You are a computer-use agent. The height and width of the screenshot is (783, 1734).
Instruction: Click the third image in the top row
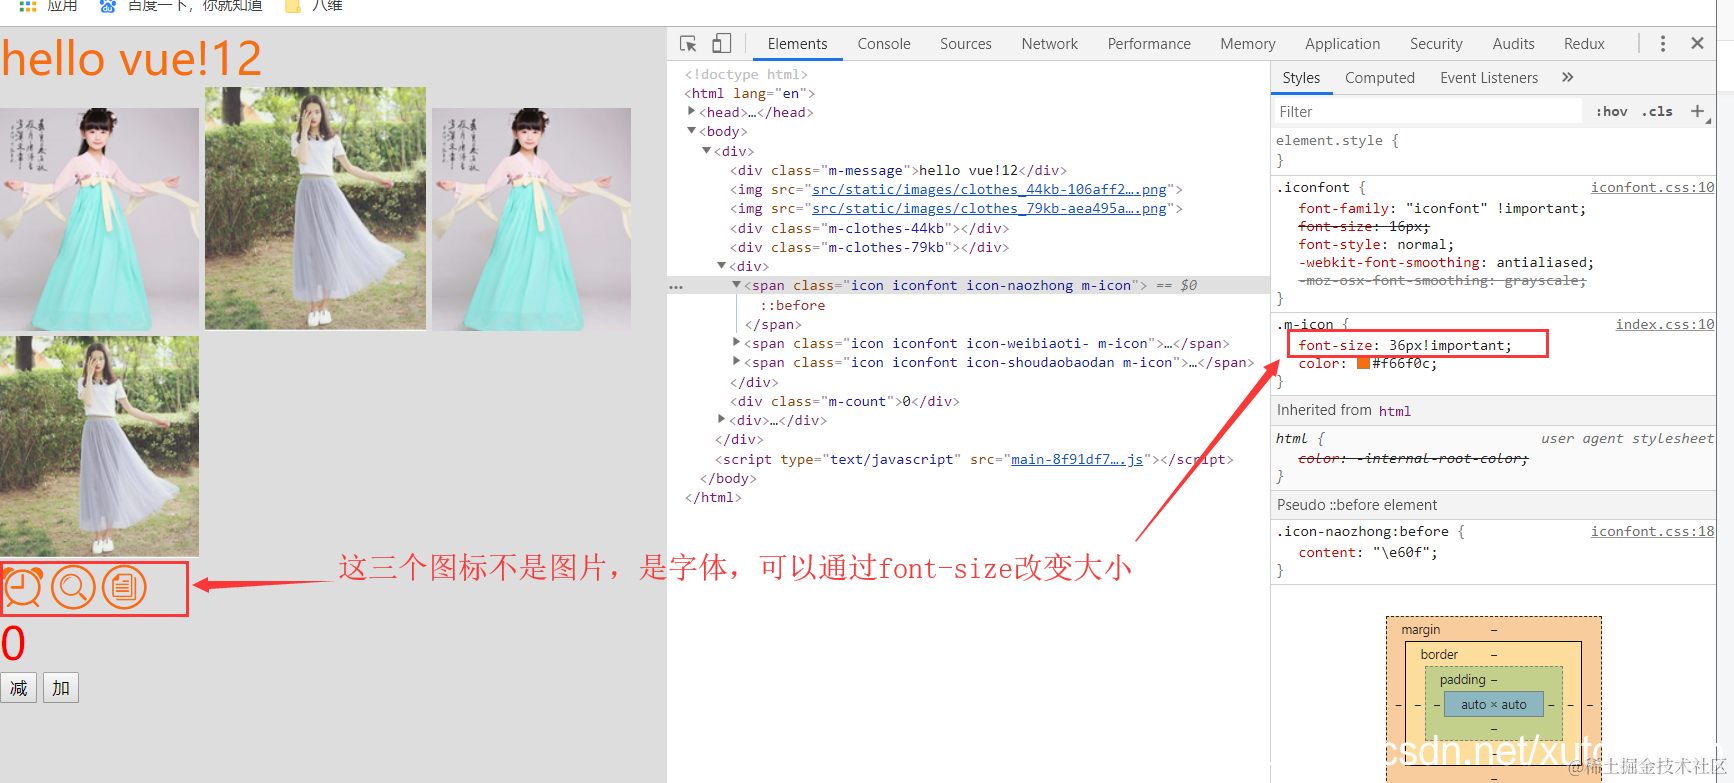click(531, 219)
